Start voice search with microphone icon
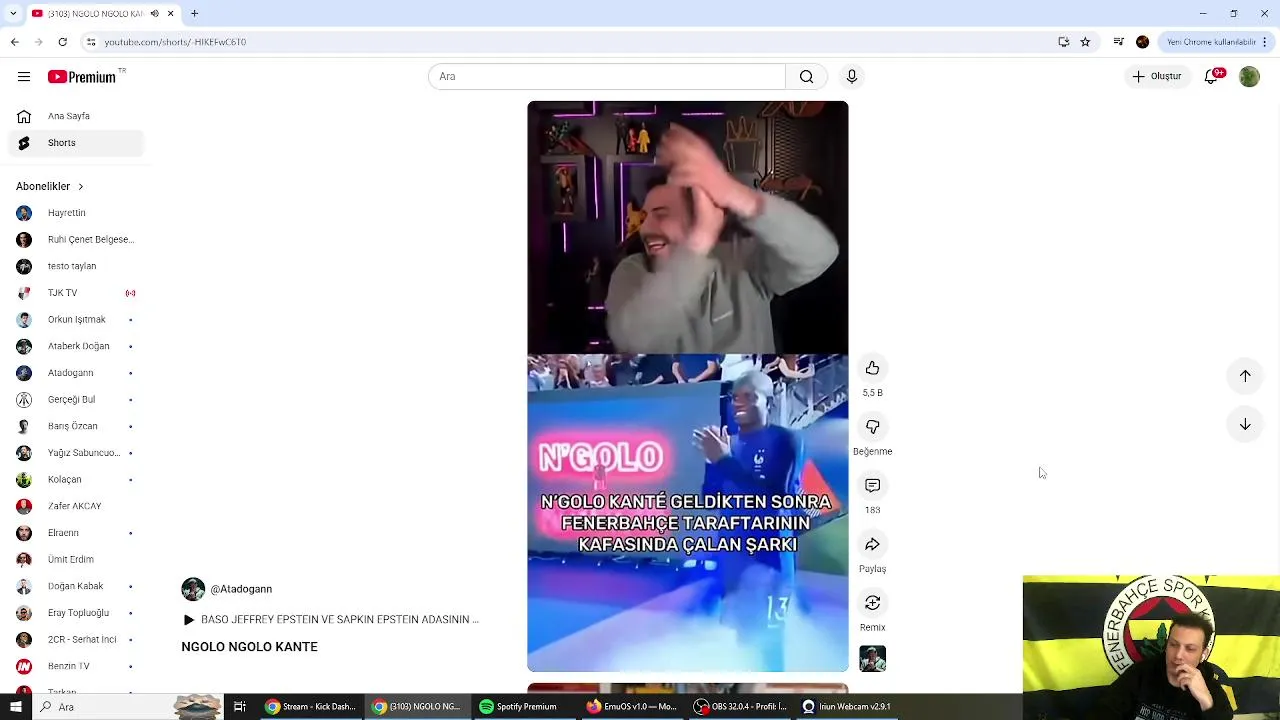1280x720 pixels. (852, 77)
